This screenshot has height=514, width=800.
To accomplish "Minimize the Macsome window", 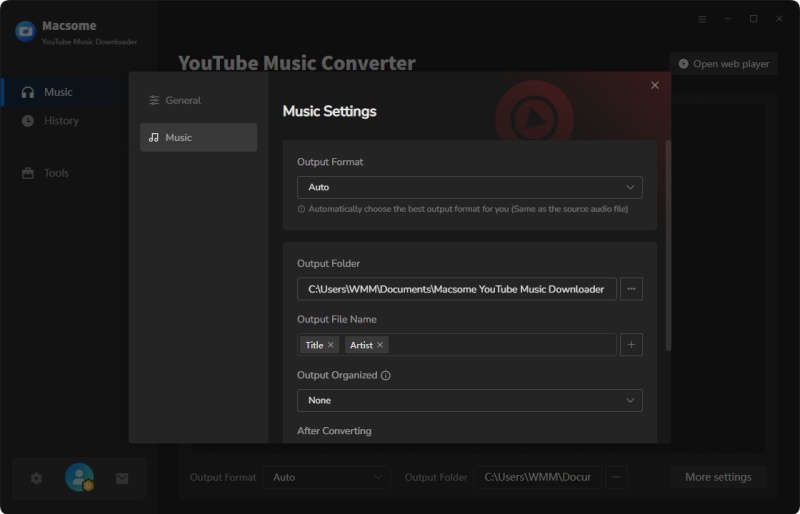I will [x=728, y=19].
